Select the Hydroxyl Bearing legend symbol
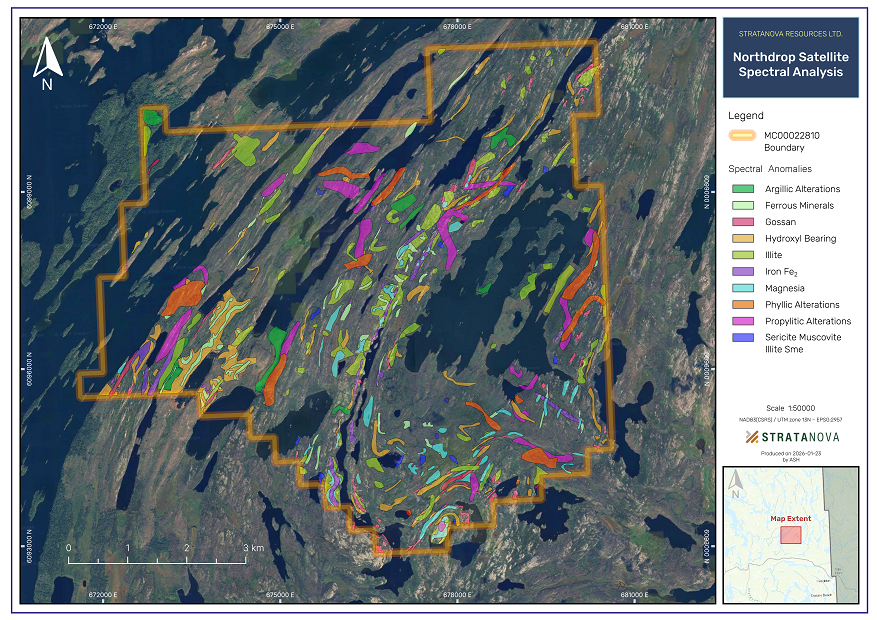Image resolution: width=877 pixels, height=620 pixels. (x=742, y=238)
